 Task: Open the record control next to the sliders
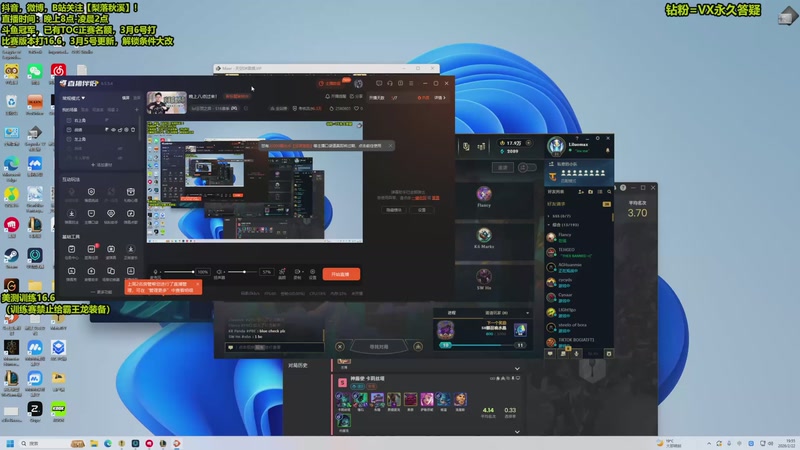point(297,273)
